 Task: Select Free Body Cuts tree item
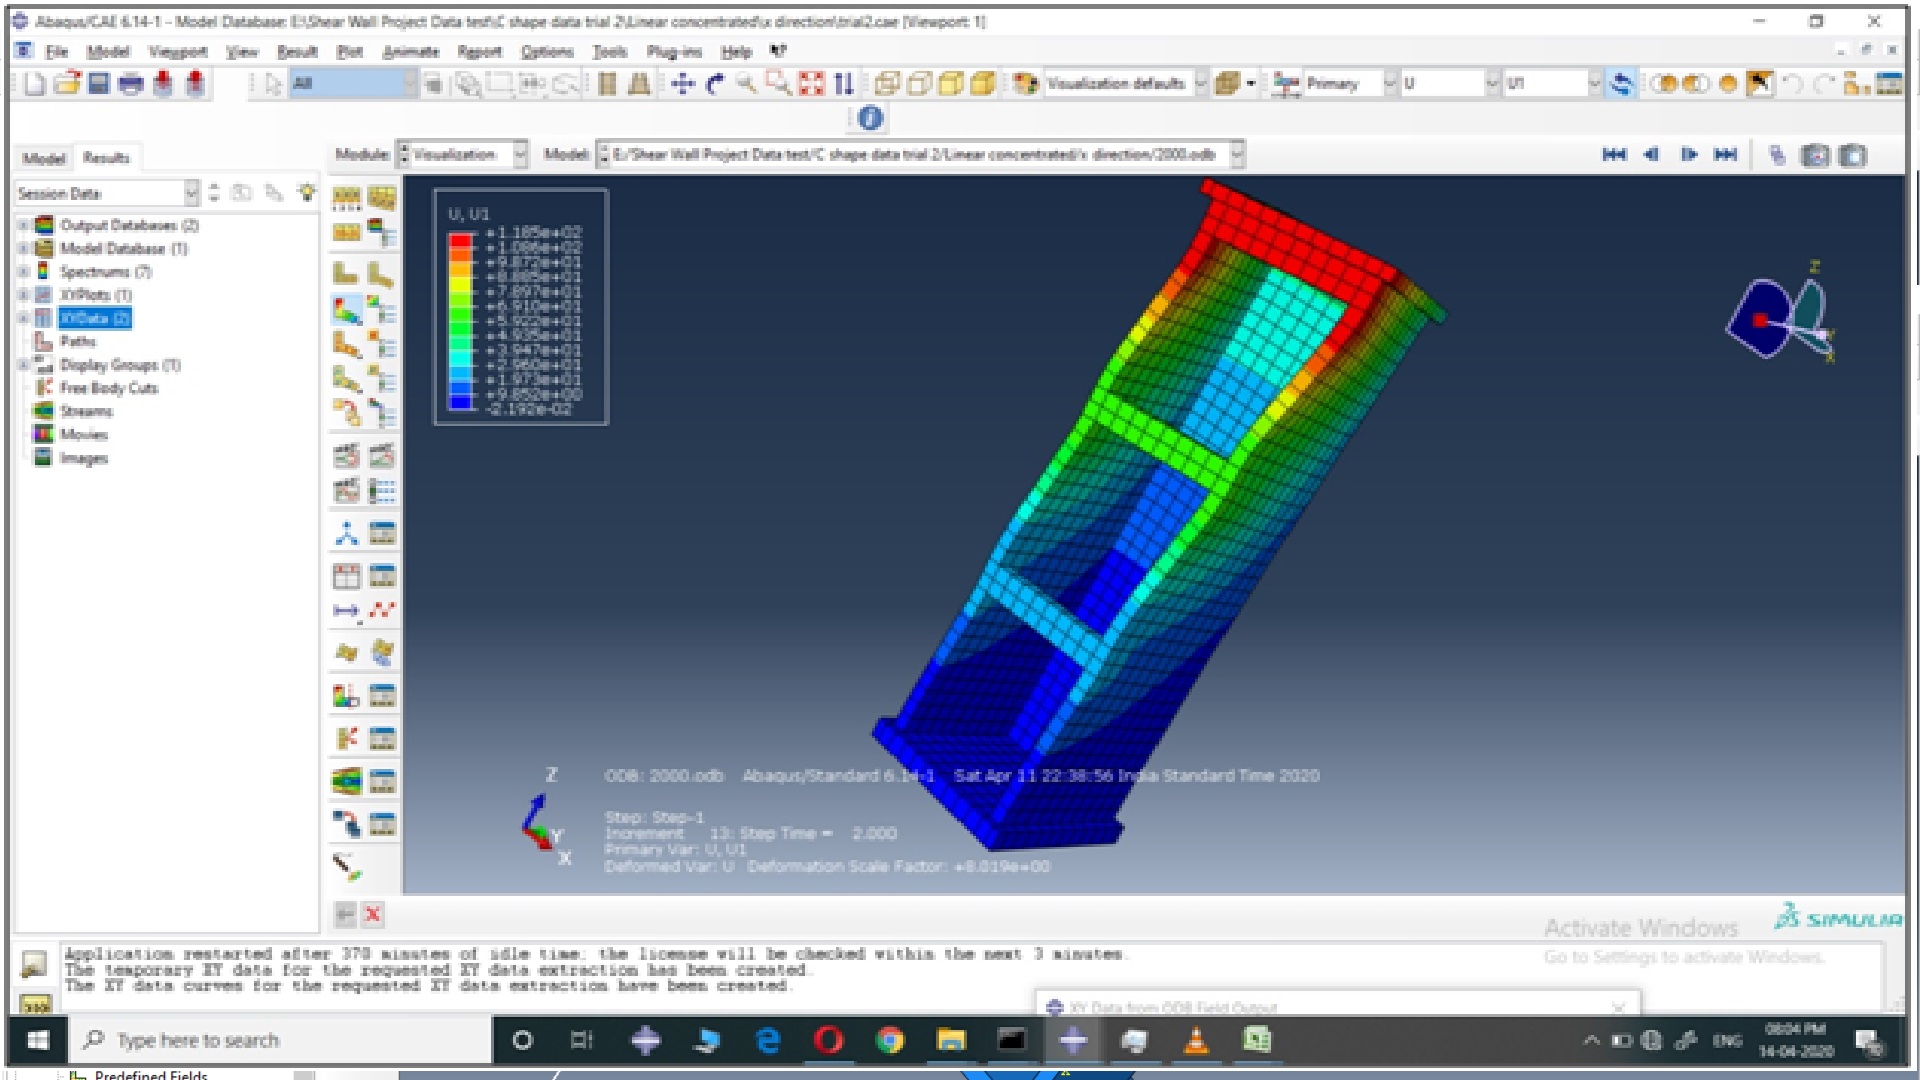click(109, 388)
